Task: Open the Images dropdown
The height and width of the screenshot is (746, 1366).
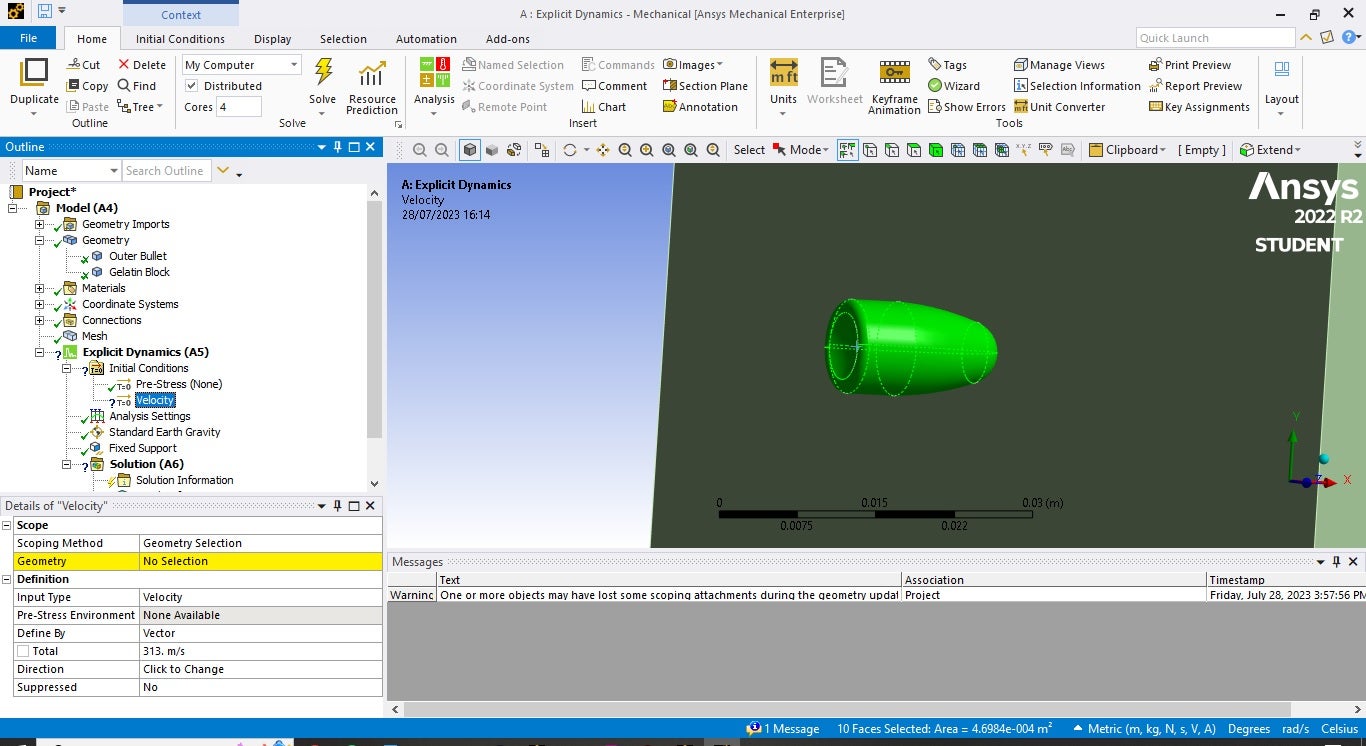Action: point(693,65)
